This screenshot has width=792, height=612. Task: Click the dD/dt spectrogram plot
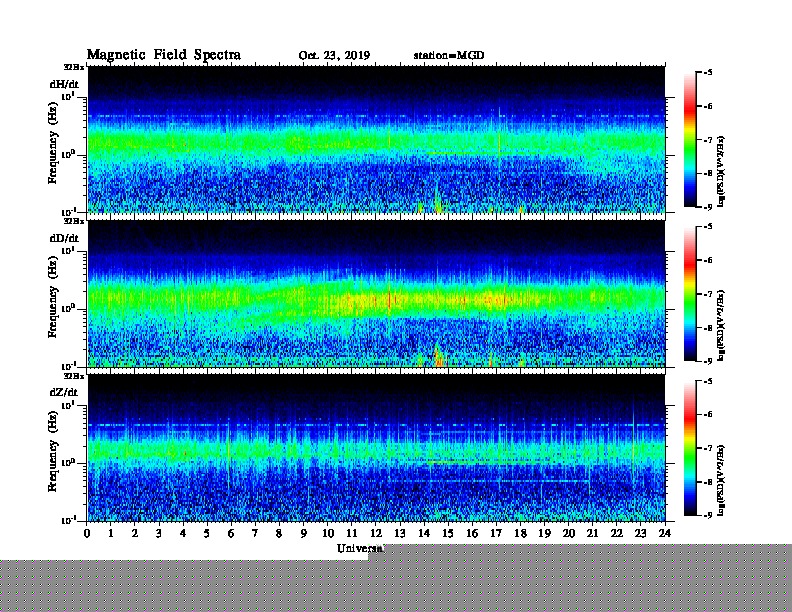[x=376, y=294]
